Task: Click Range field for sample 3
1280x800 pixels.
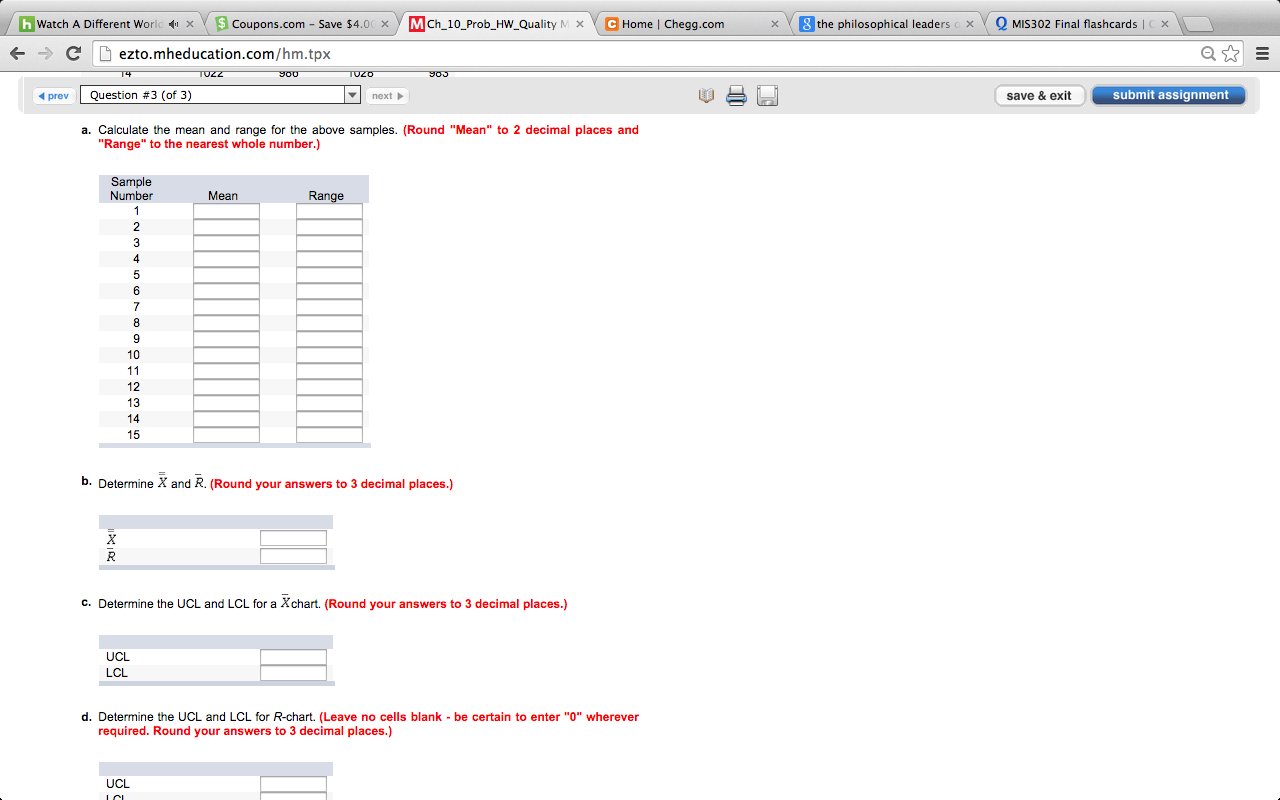Action: pyautogui.click(x=329, y=243)
